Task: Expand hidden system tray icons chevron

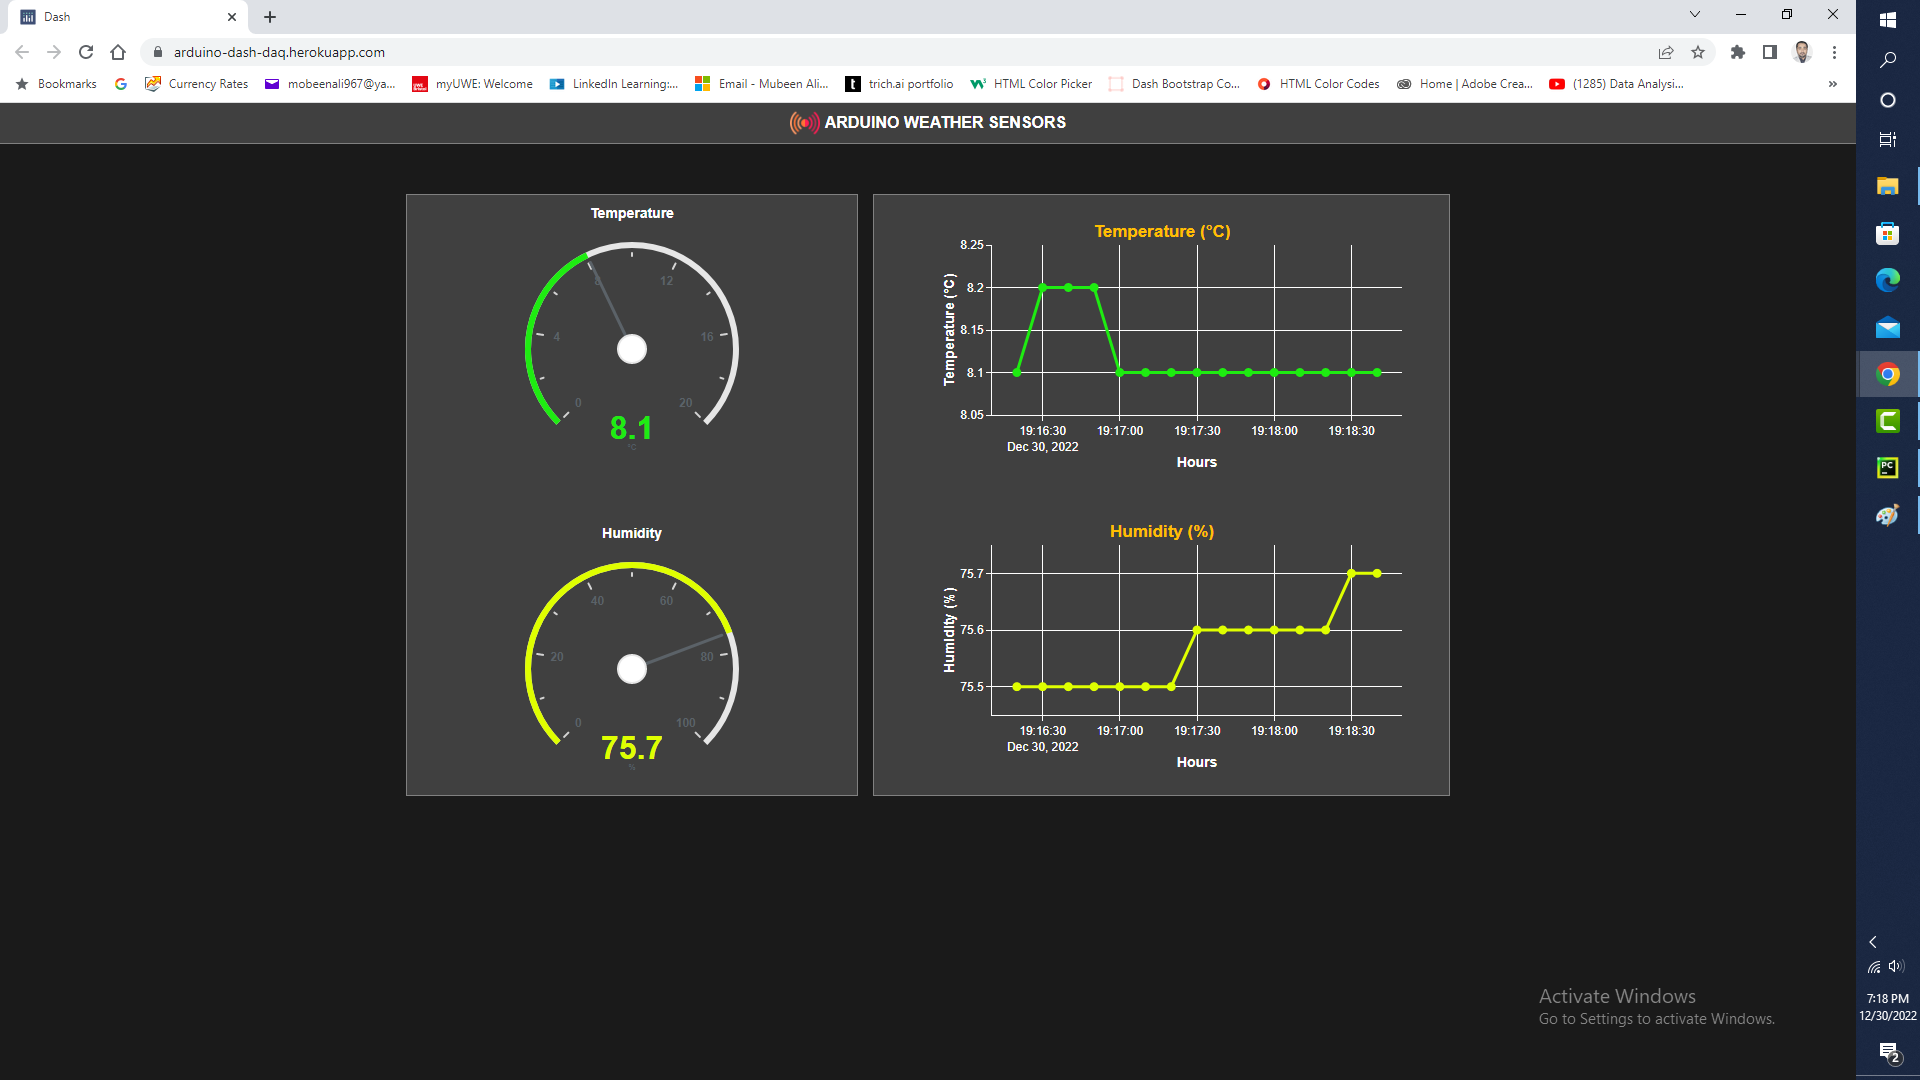Action: pyautogui.click(x=1873, y=942)
